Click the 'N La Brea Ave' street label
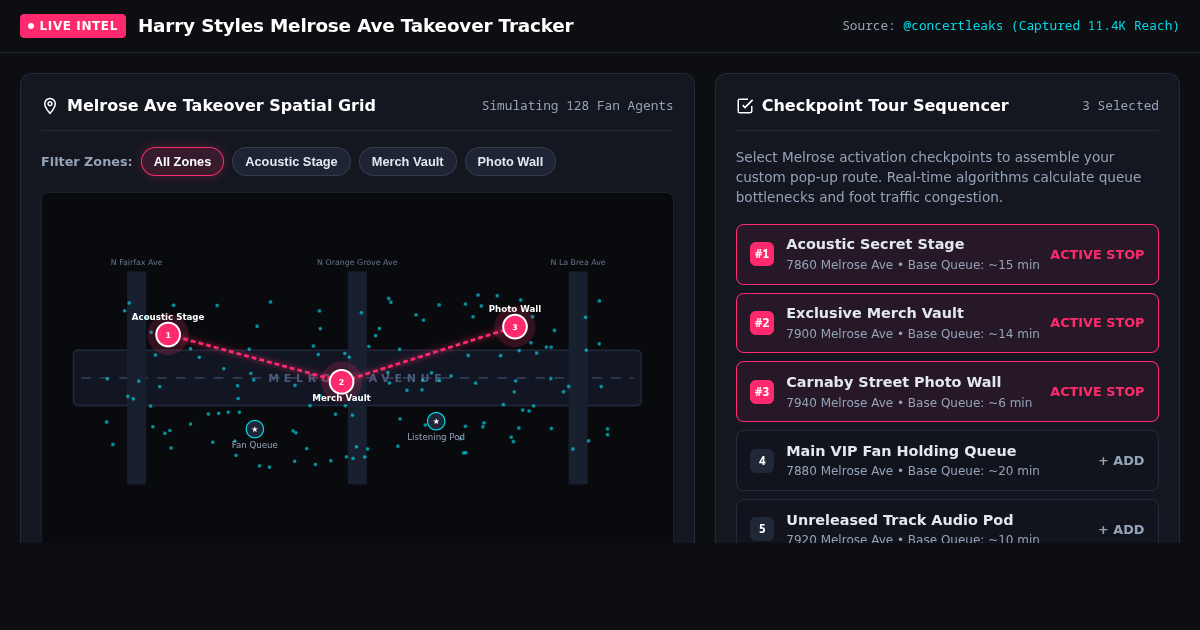This screenshot has width=1200, height=630. [x=578, y=263]
